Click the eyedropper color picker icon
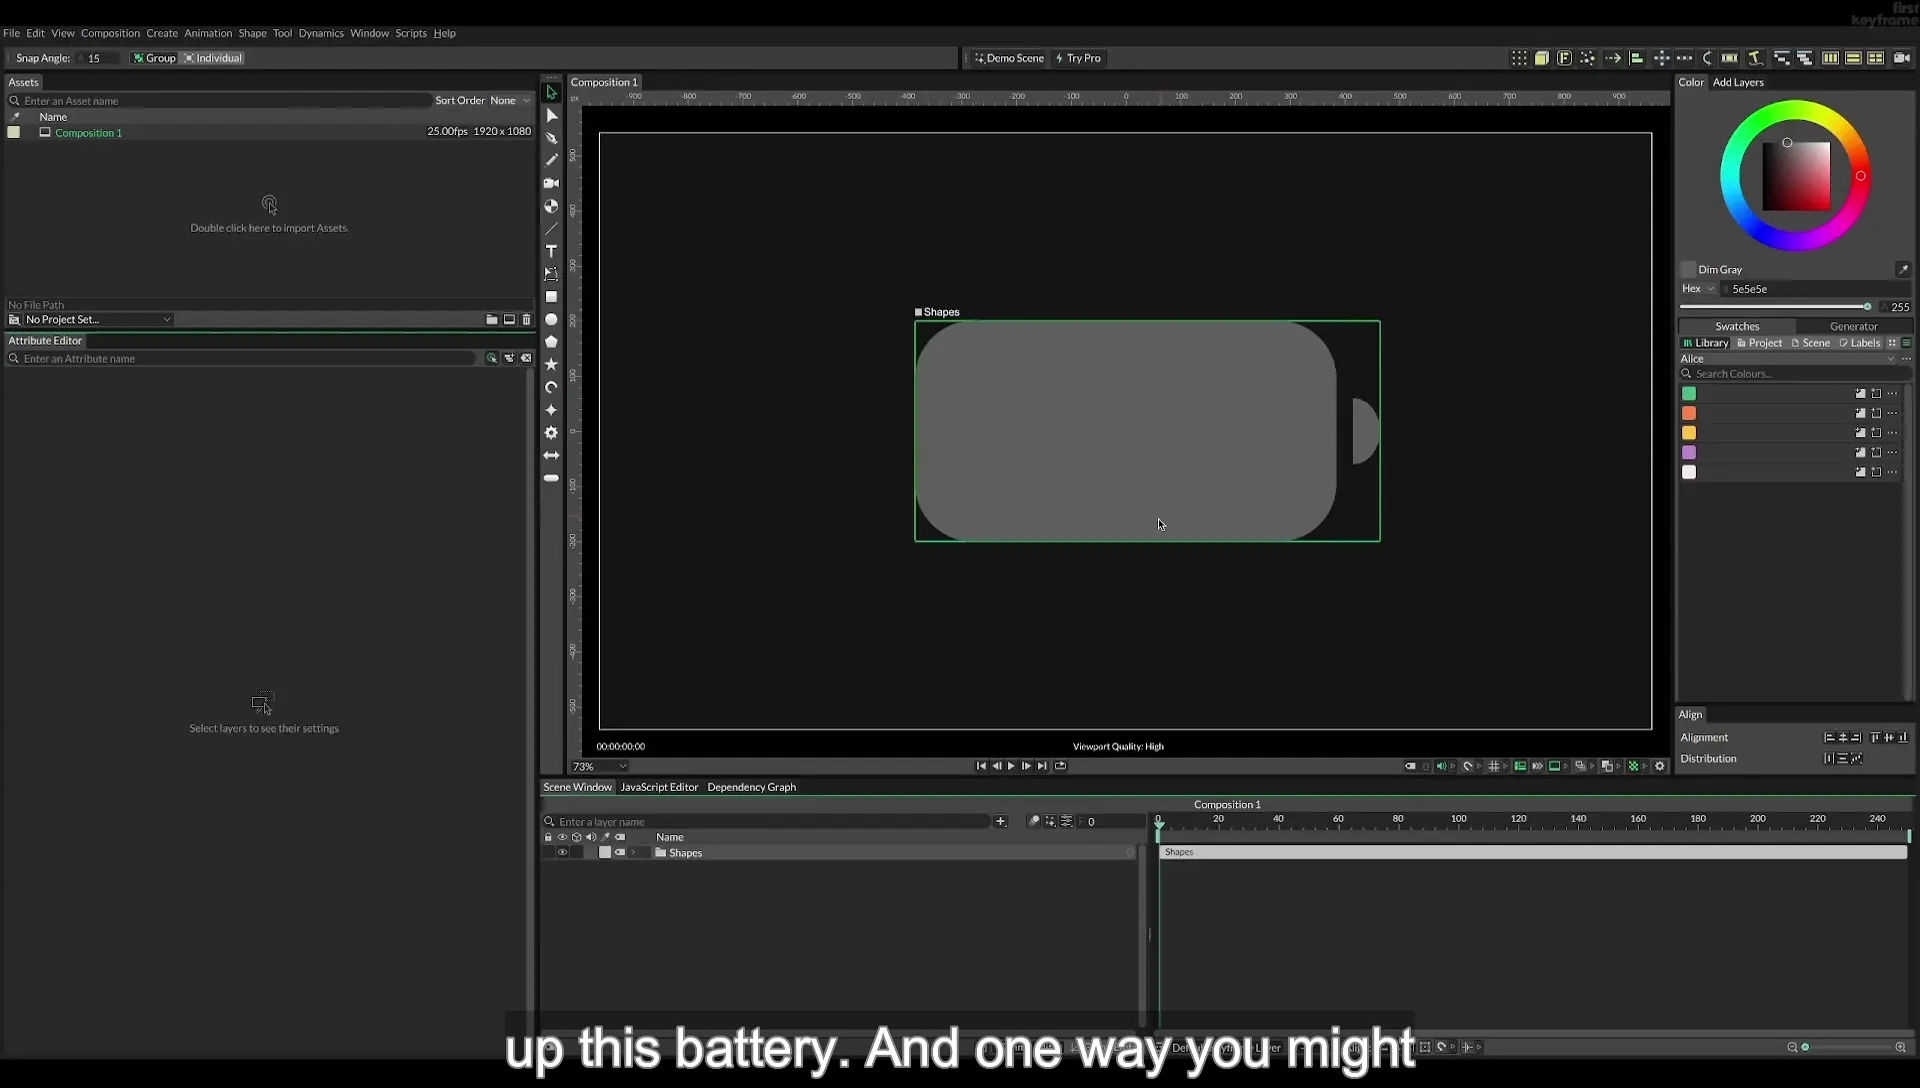This screenshot has width=1920, height=1088. (1903, 269)
